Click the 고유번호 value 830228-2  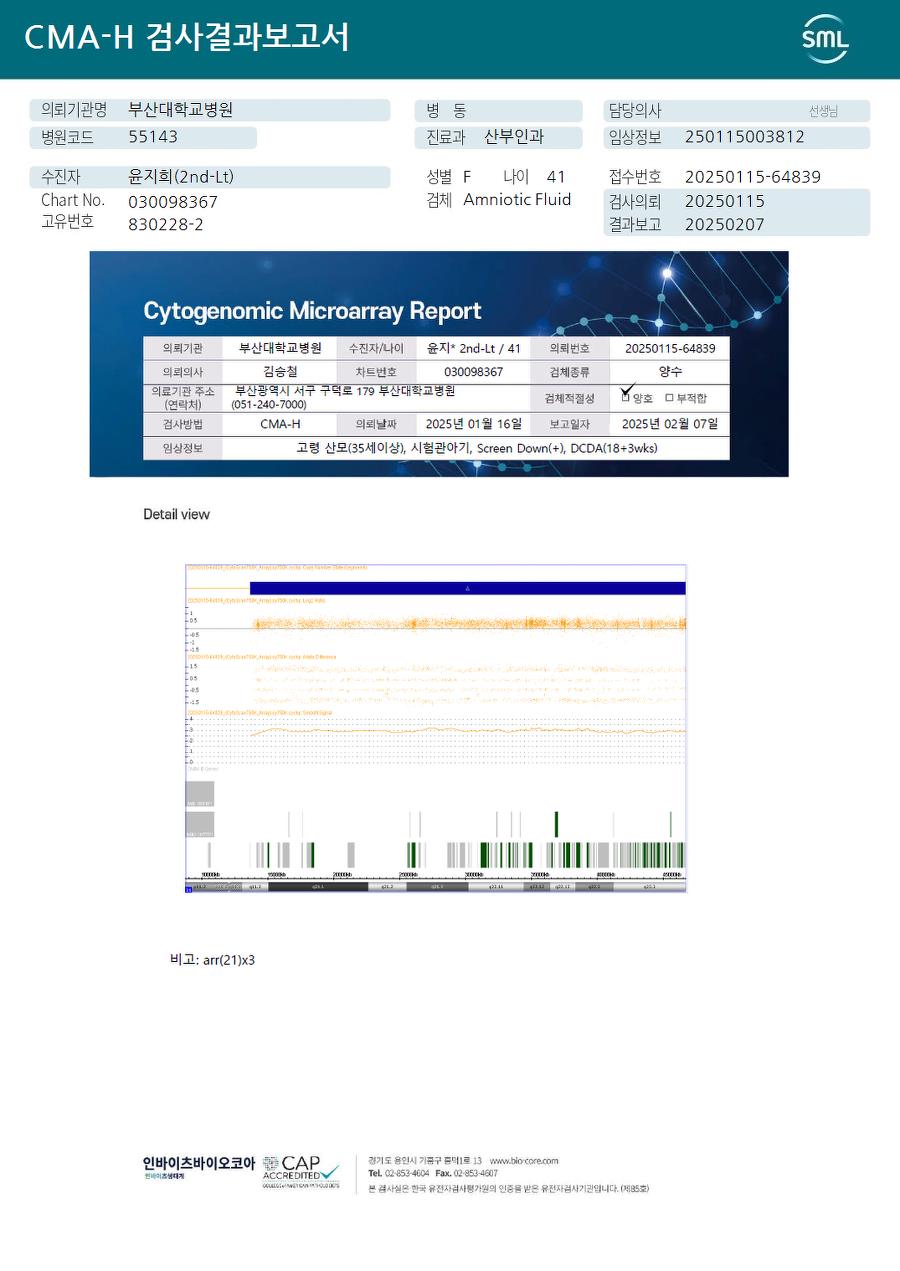166,224
